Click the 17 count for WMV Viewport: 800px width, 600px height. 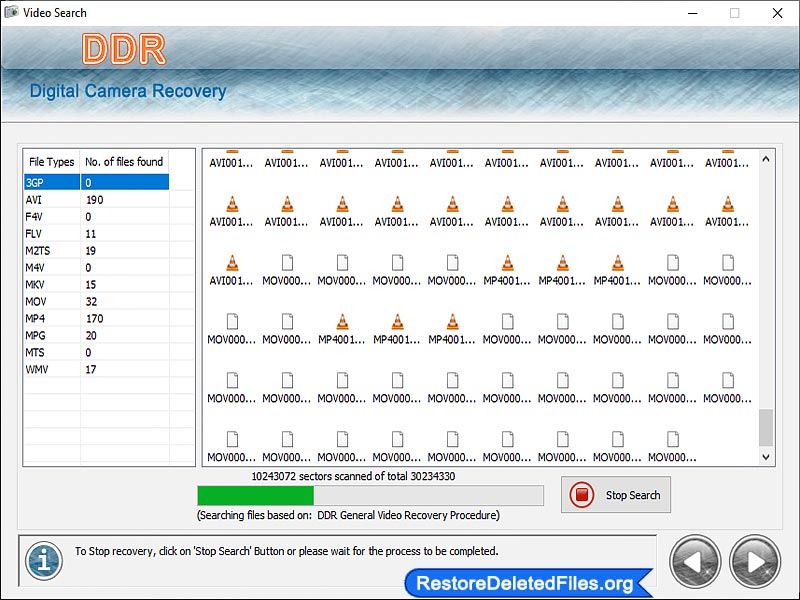pos(91,369)
